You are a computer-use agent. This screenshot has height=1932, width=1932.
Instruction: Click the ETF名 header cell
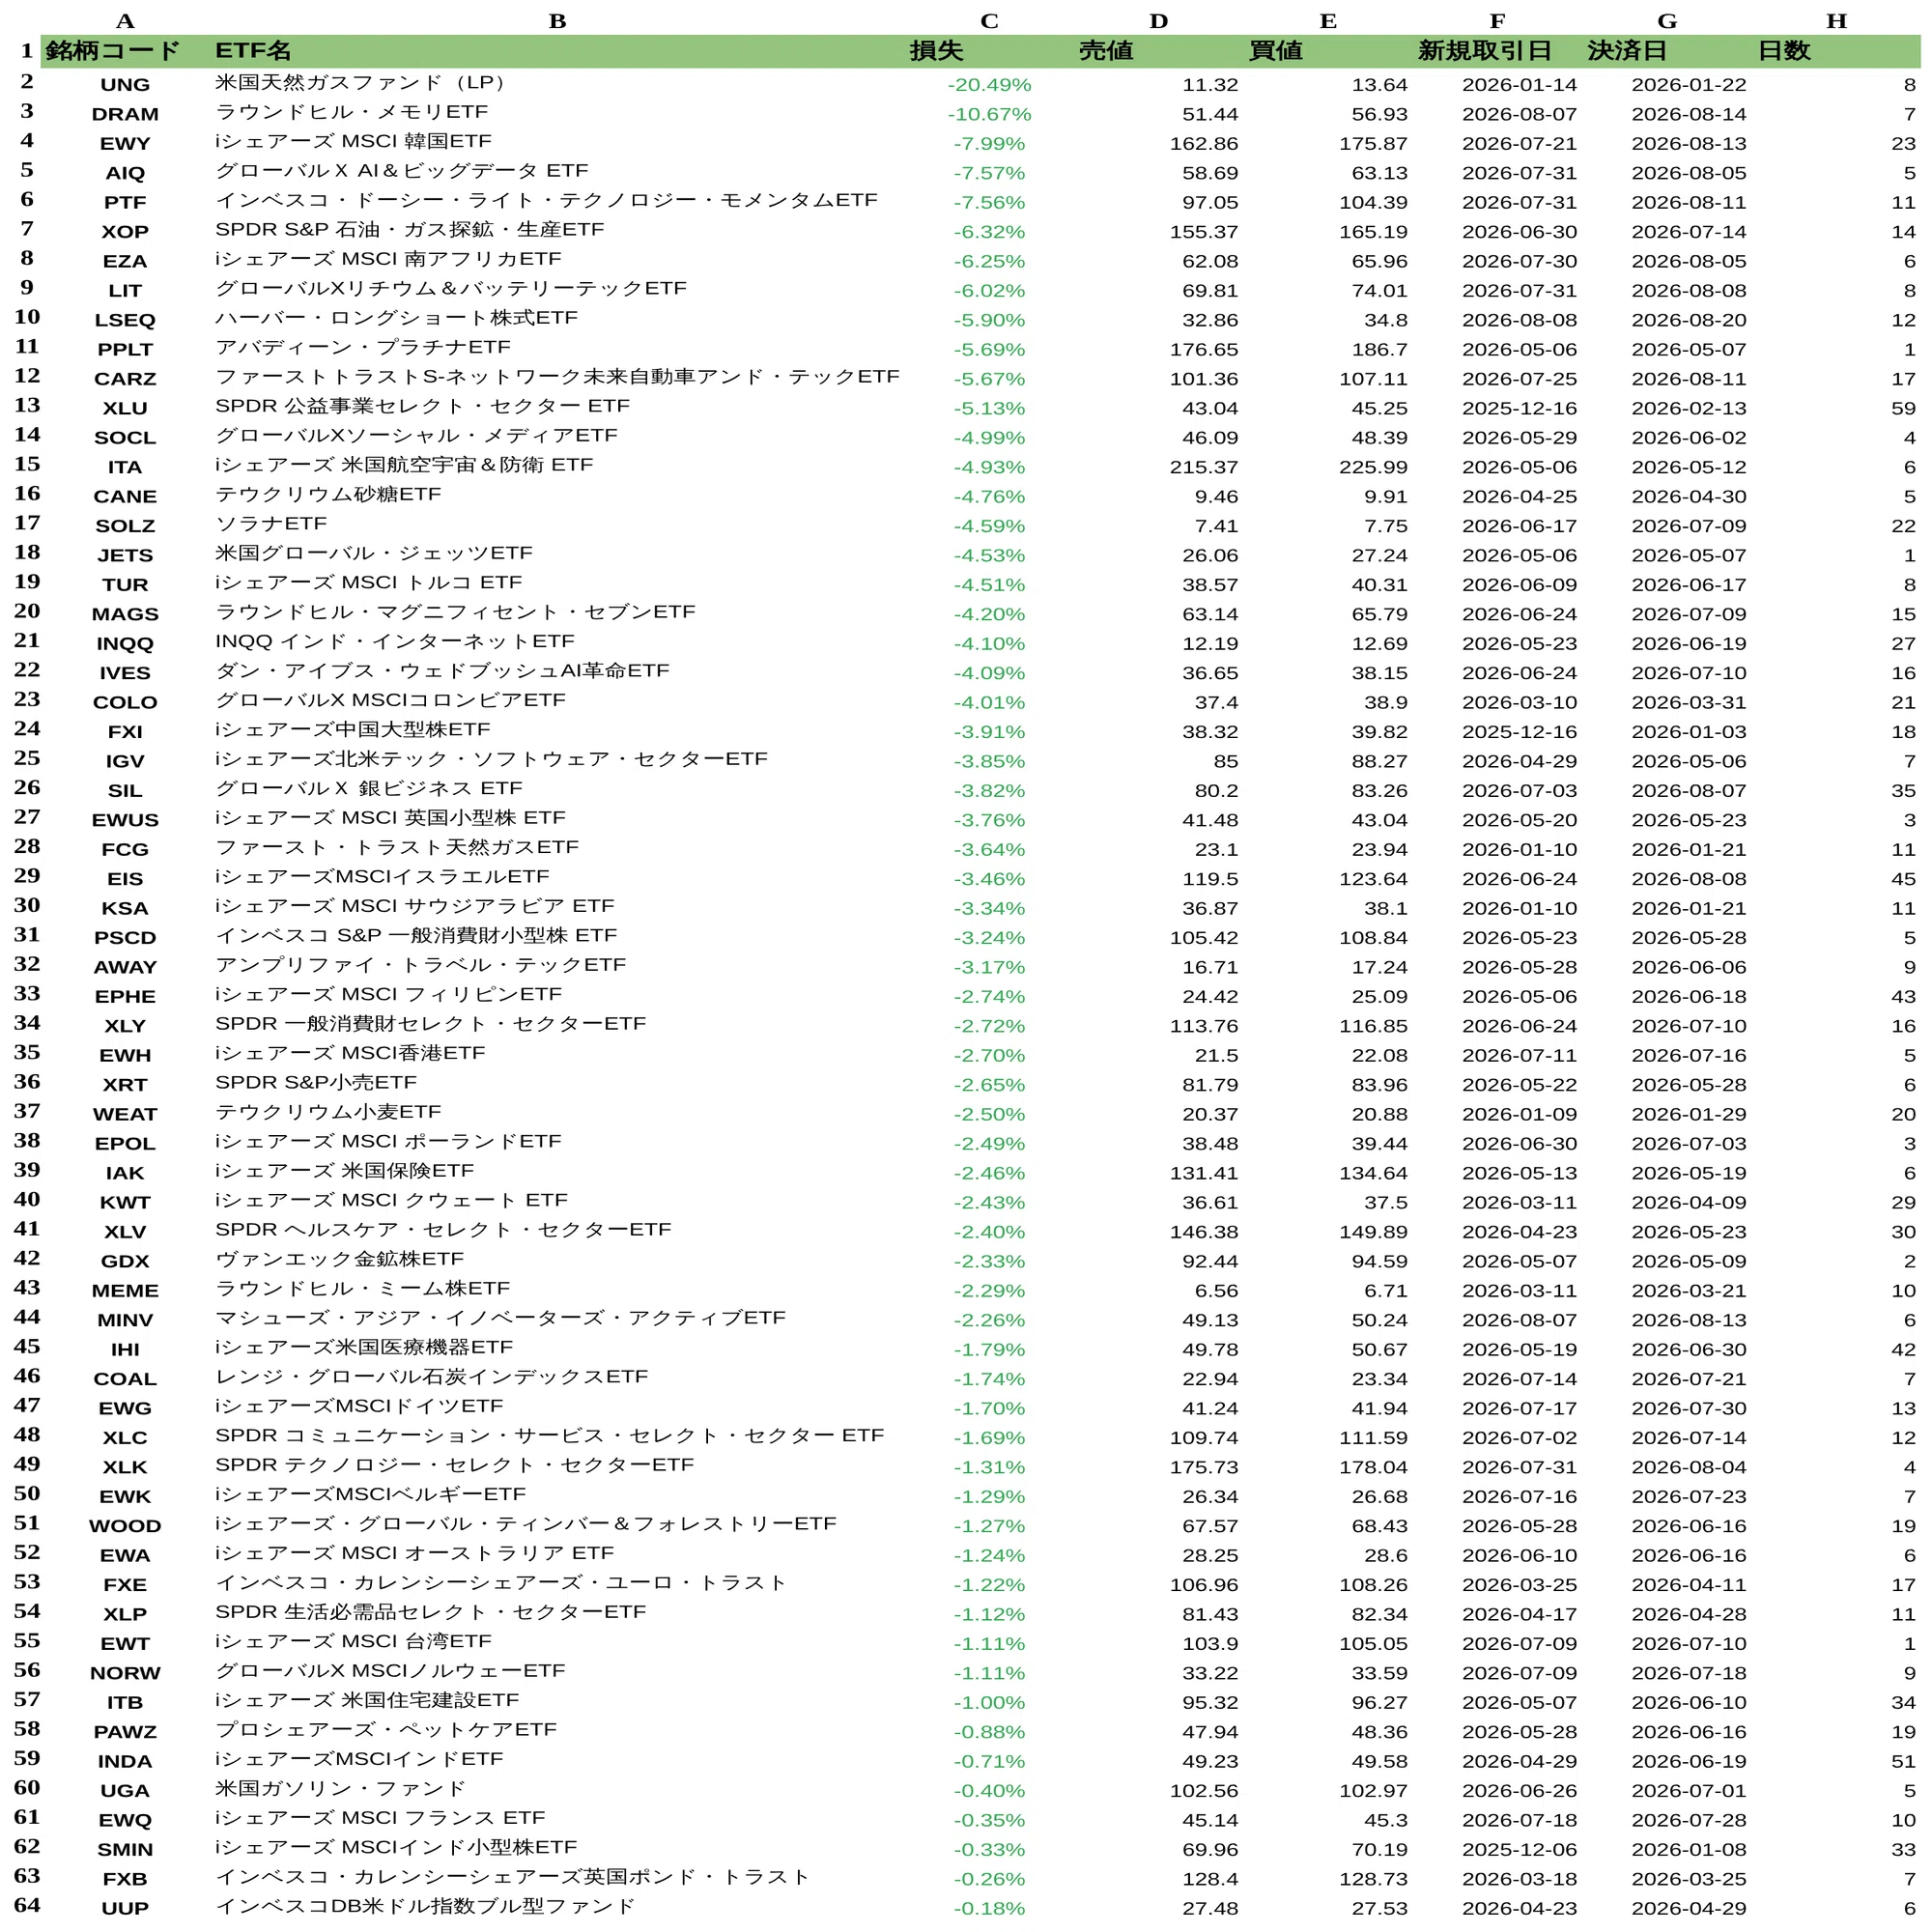pyautogui.click(x=557, y=51)
